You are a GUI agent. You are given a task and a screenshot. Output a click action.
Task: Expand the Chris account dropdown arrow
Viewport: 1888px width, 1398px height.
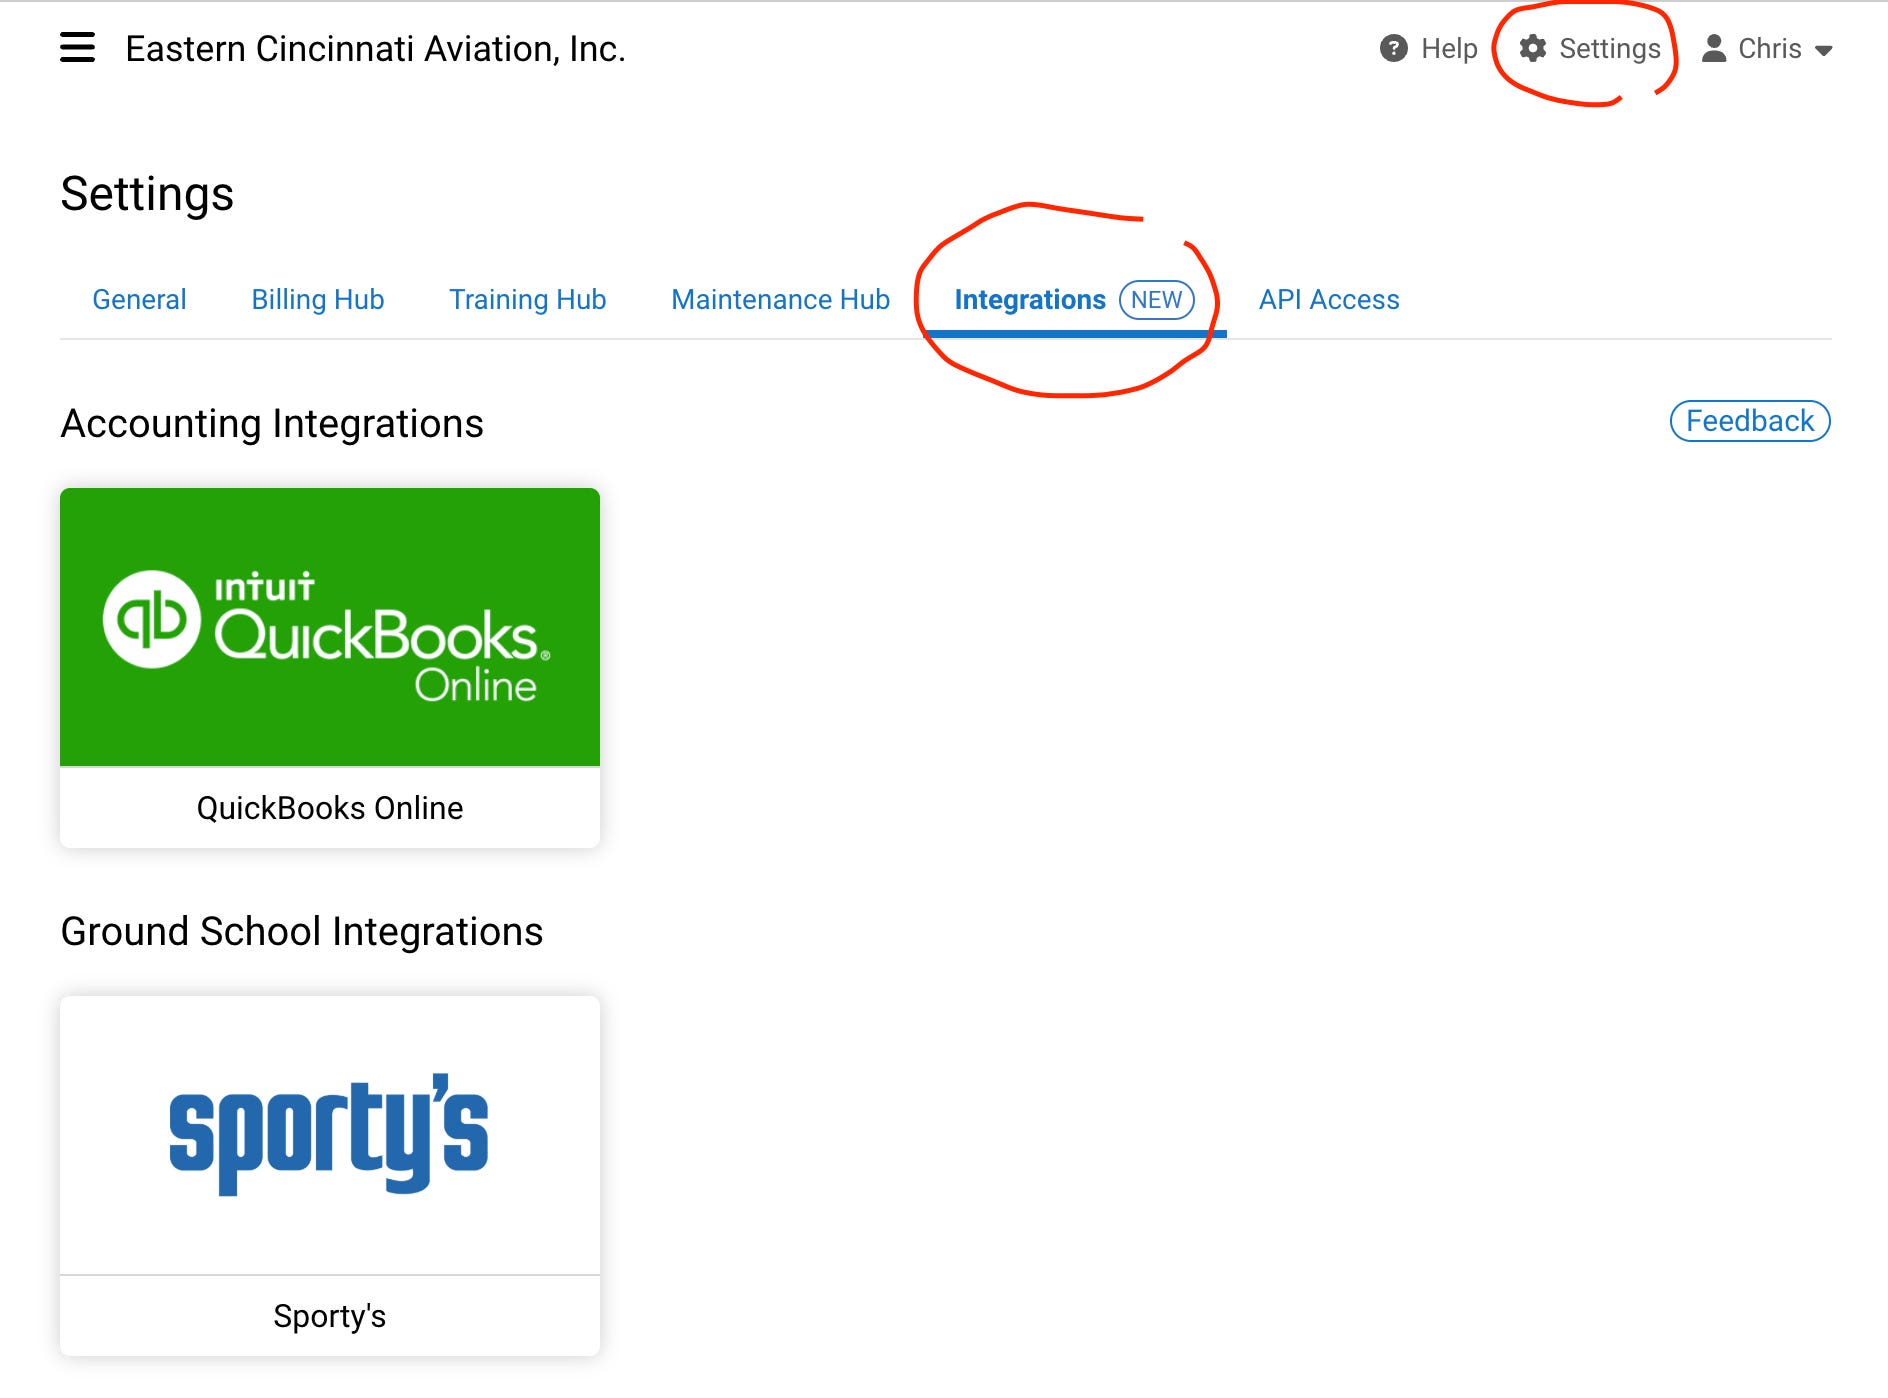(1823, 50)
